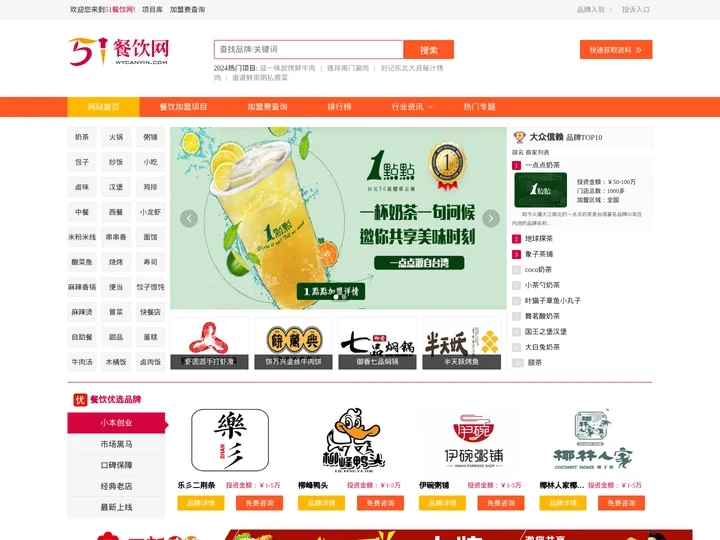Open the 排行榜 nav item
This screenshot has height=540, width=720.
pos(339,107)
